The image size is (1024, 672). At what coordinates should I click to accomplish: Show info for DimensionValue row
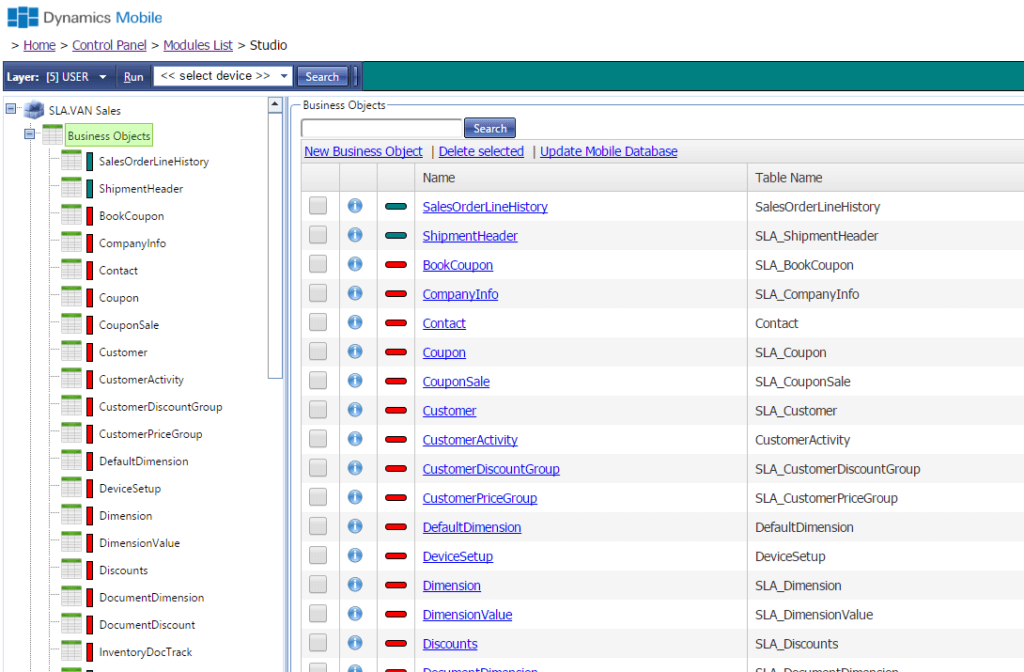coord(355,614)
